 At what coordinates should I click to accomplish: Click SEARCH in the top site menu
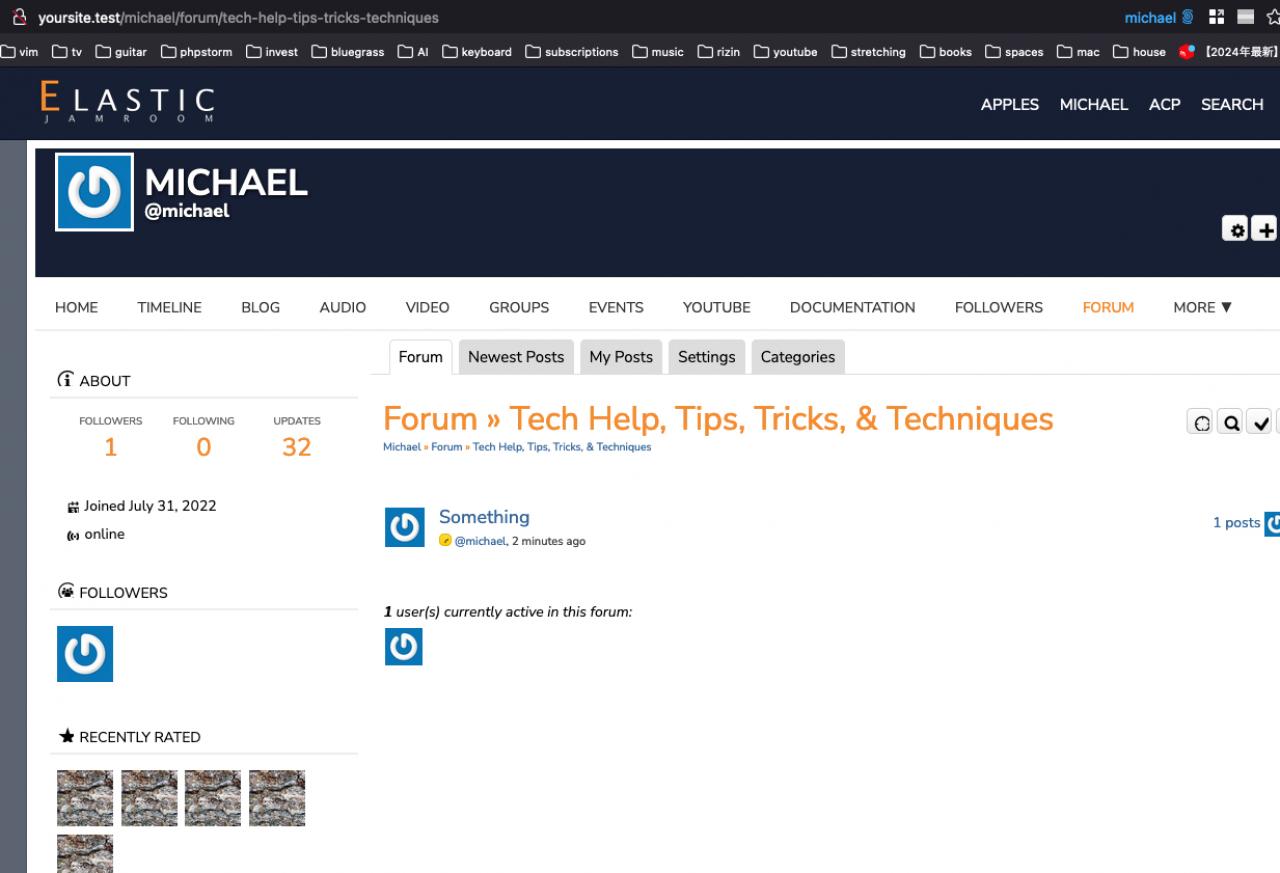1232,104
